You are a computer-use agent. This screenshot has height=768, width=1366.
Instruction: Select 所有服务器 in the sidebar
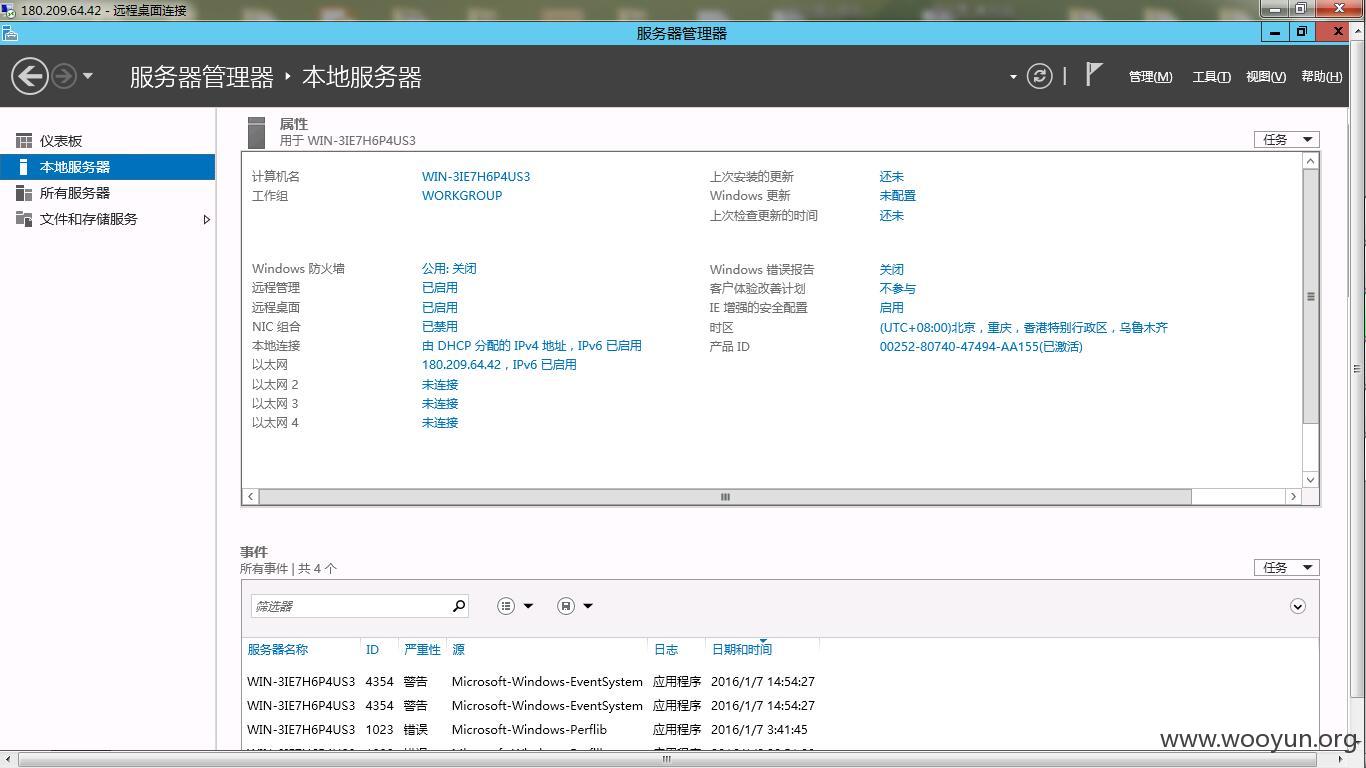[x=107, y=193]
